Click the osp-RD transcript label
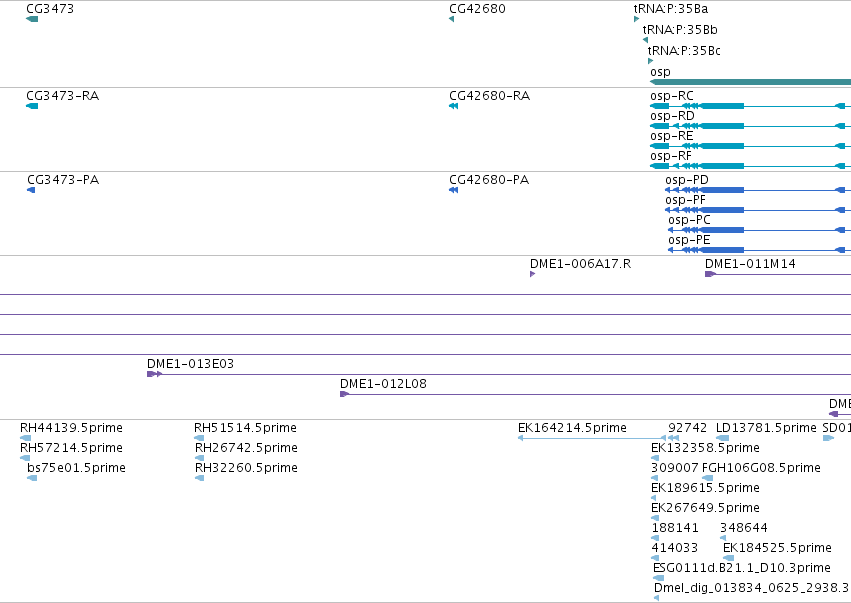Viewport: 851px width, 603px height. coord(672,116)
